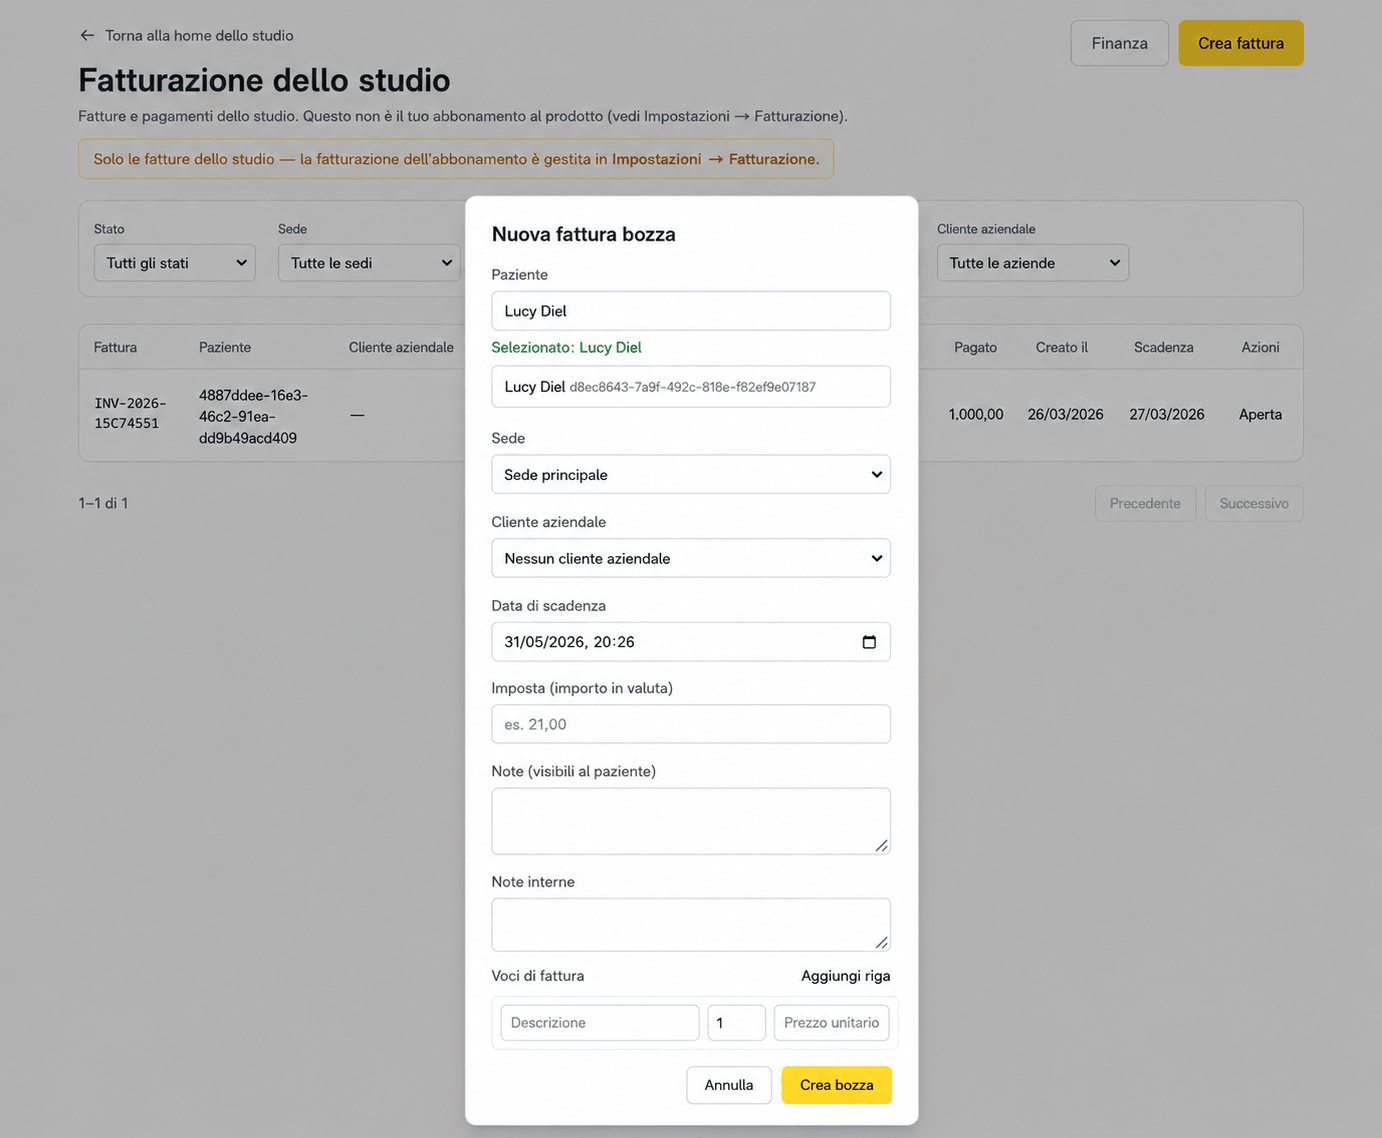Click the Cliente aziendale column header in the table
1382x1138 pixels.
point(401,347)
